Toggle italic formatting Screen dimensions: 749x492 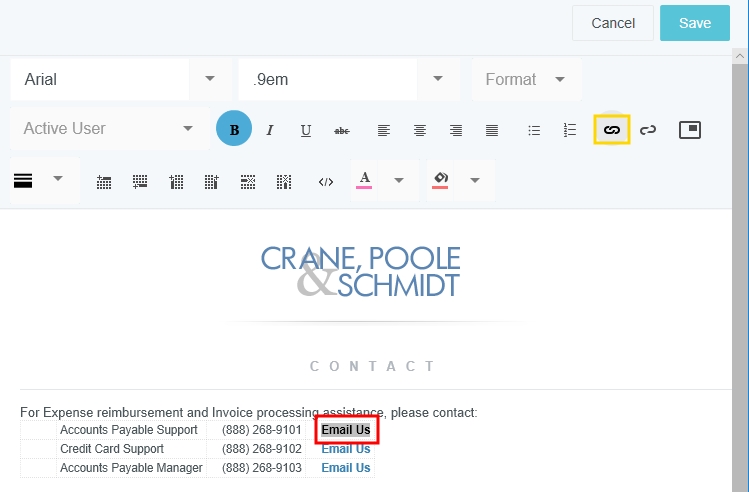(x=270, y=130)
